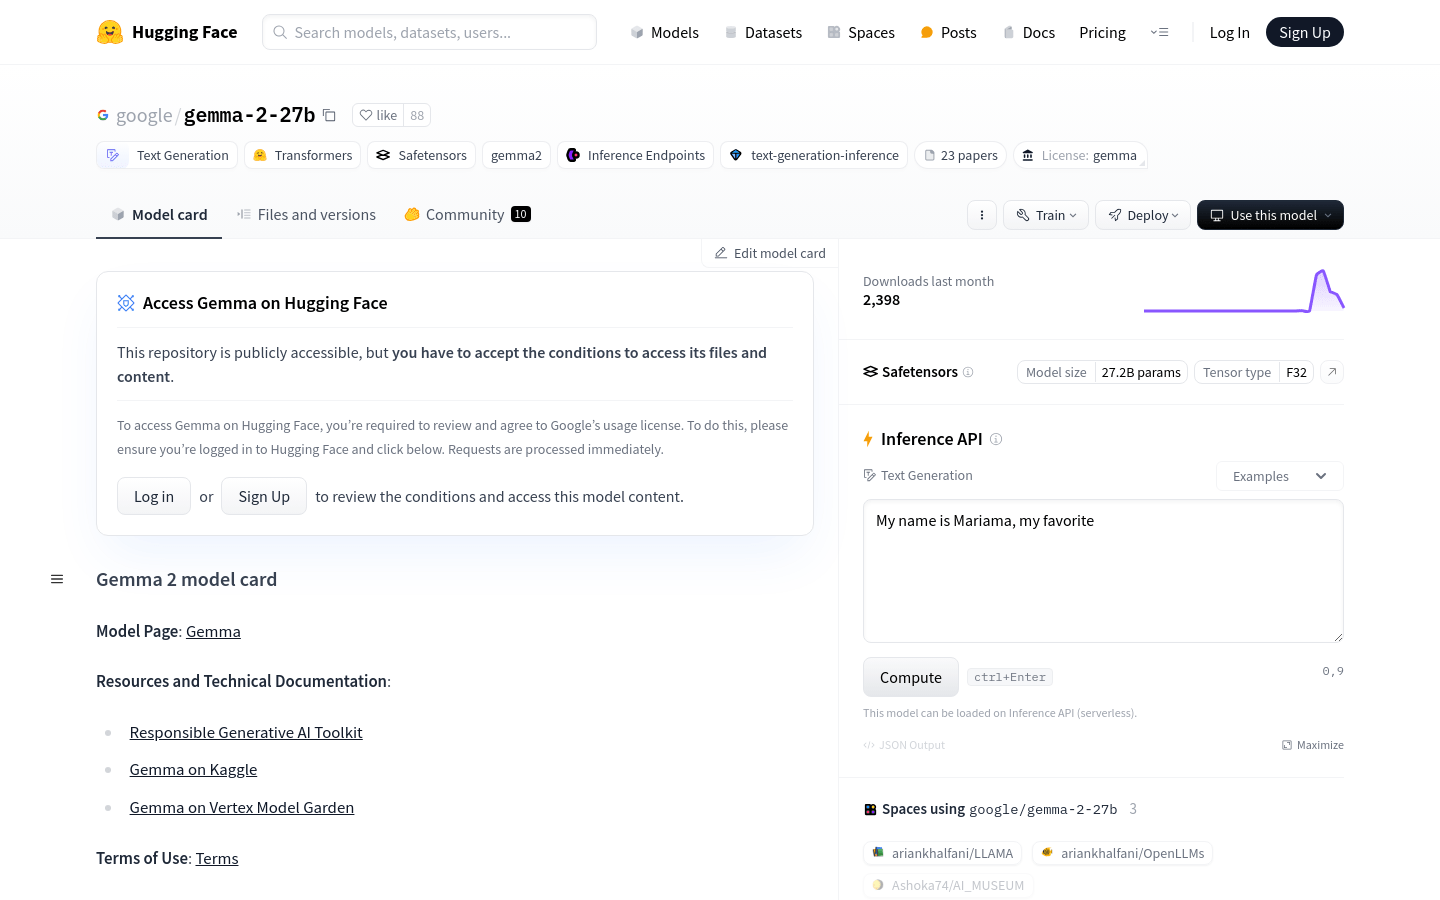Click Log in button in access box
The width and height of the screenshot is (1440, 900).
click(x=154, y=496)
